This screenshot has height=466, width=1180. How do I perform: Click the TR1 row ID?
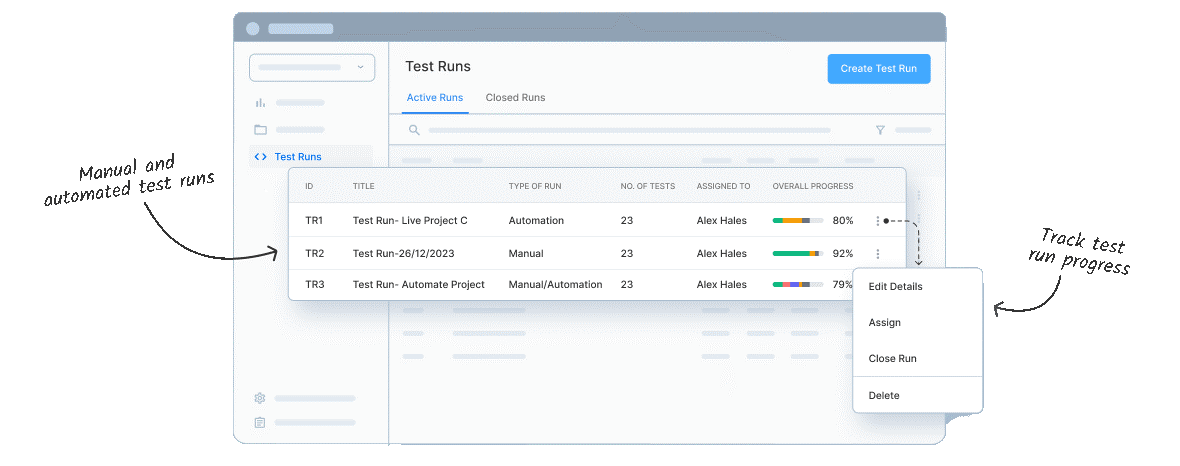[314, 221]
